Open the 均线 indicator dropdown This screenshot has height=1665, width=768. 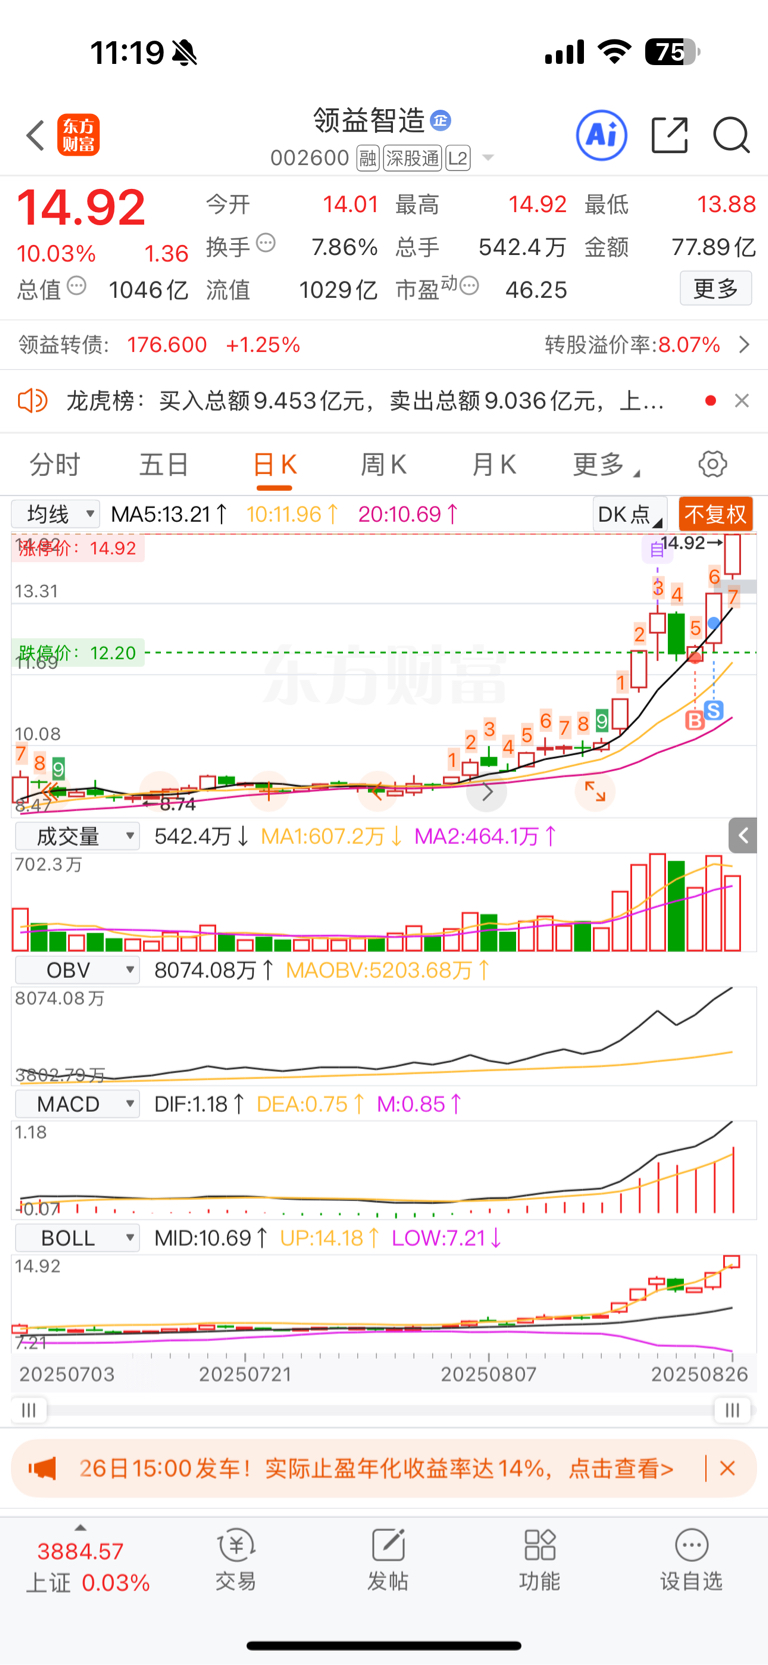point(55,514)
